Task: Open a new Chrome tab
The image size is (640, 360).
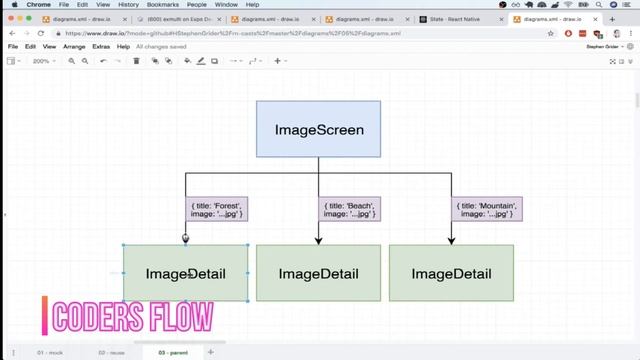Action: coord(612,19)
